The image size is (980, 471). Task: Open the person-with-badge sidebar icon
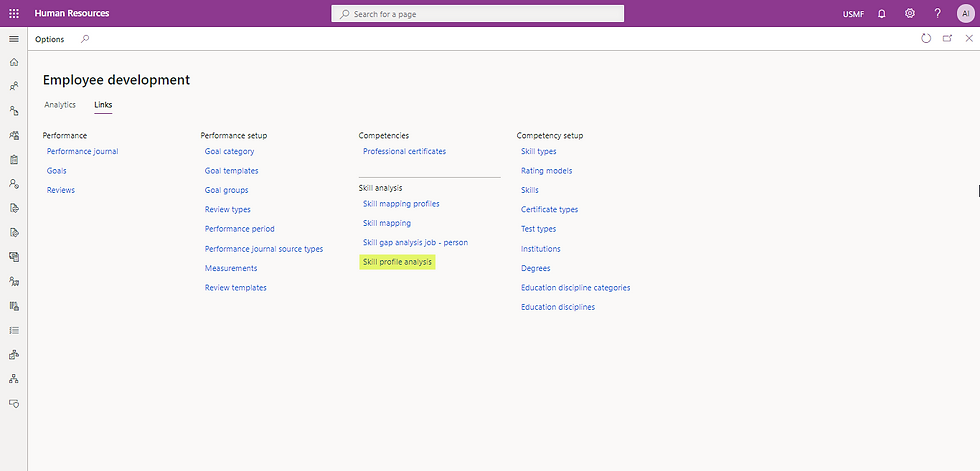pos(14,184)
